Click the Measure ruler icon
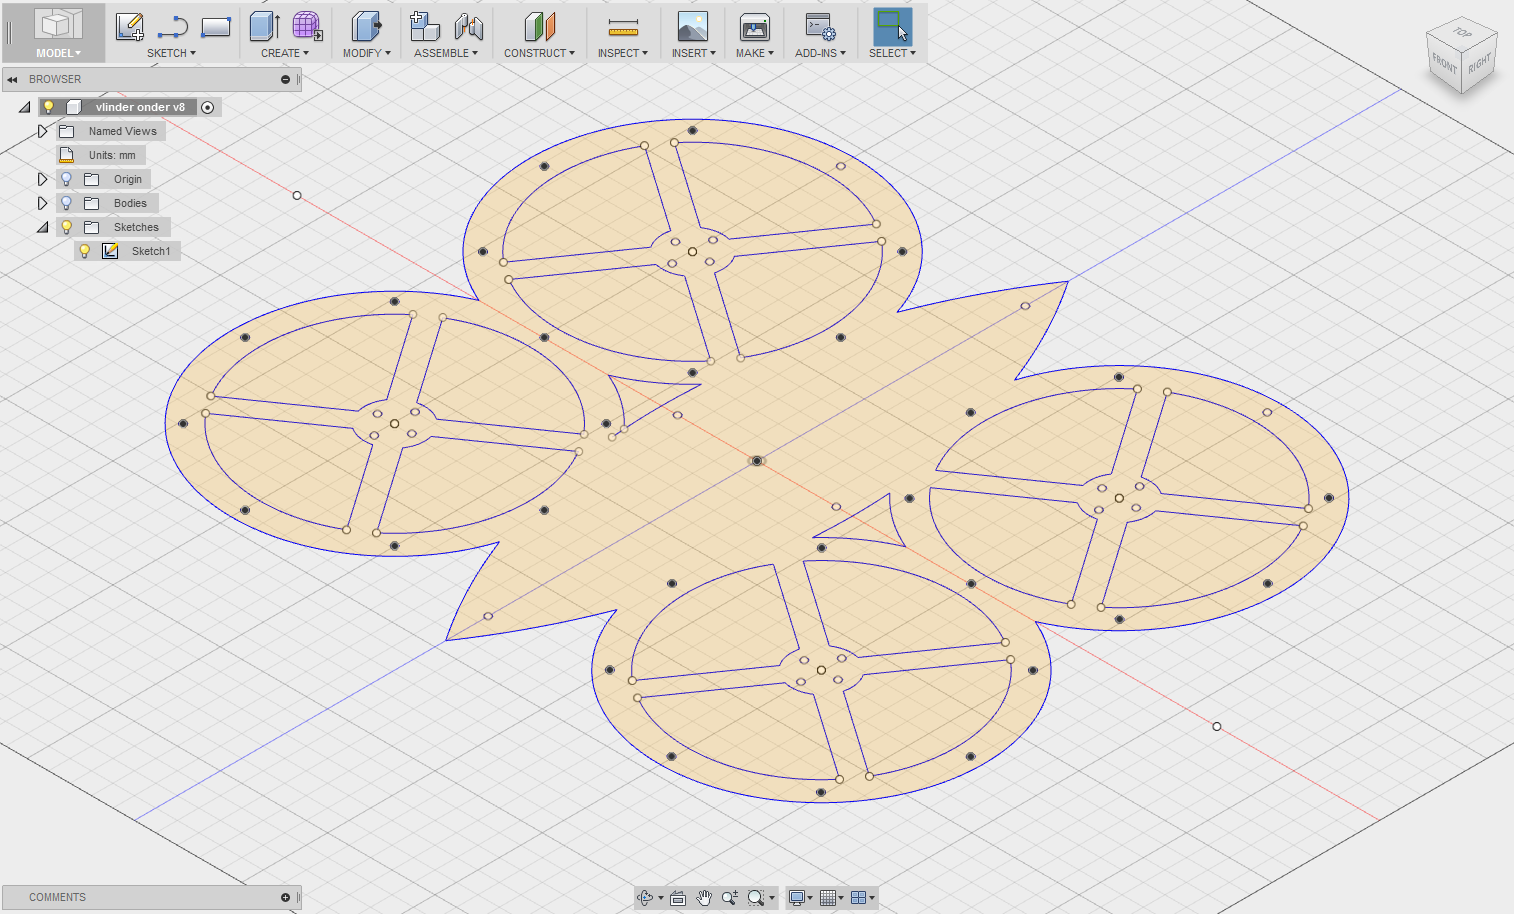Viewport: 1514px width, 914px height. 623,27
